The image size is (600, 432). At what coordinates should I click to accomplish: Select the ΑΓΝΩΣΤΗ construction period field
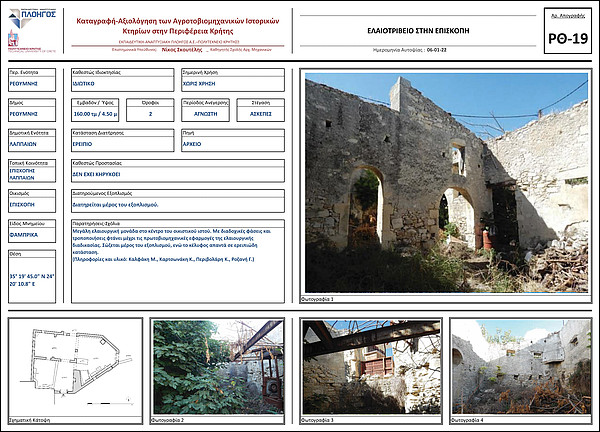[205, 110]
